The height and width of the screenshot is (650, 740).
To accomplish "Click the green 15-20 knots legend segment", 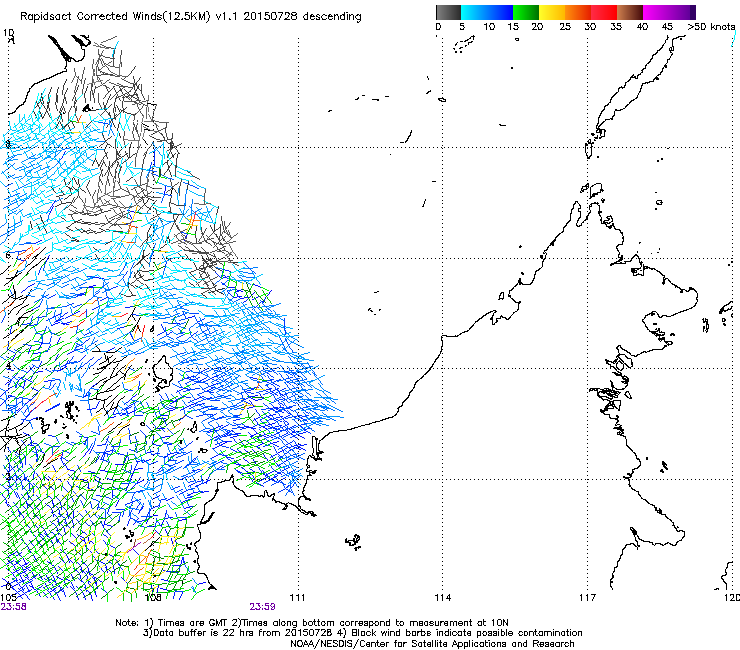I will tap(526, 12).
